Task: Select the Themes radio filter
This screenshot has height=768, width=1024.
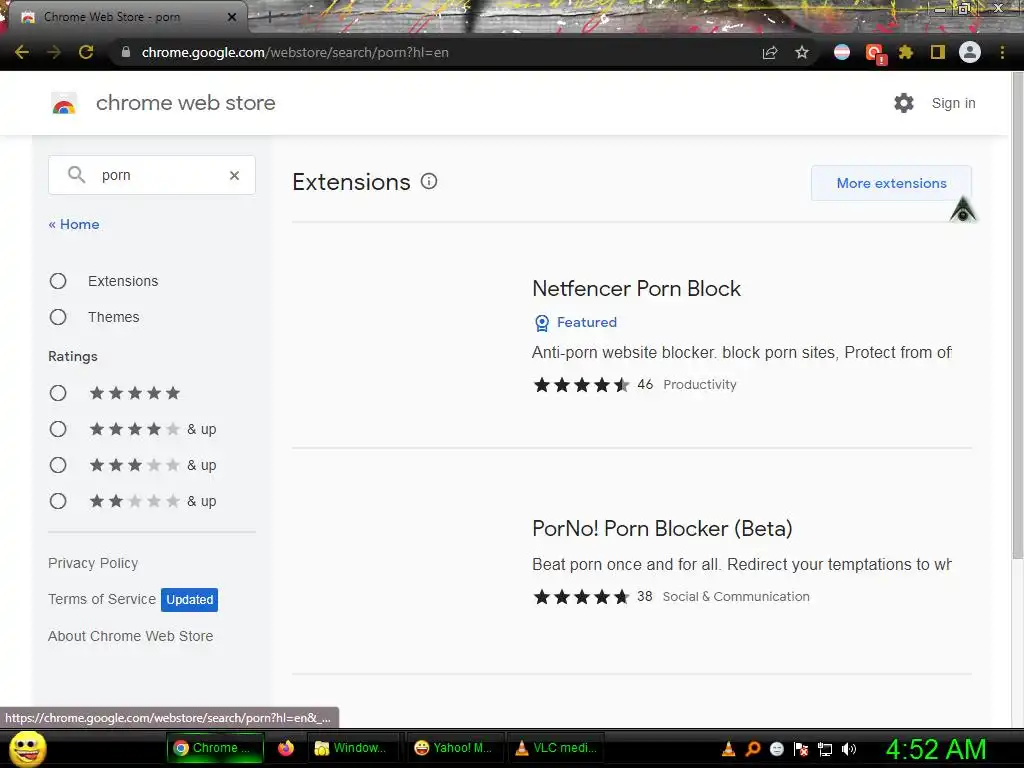Action: tap(58, 317)
